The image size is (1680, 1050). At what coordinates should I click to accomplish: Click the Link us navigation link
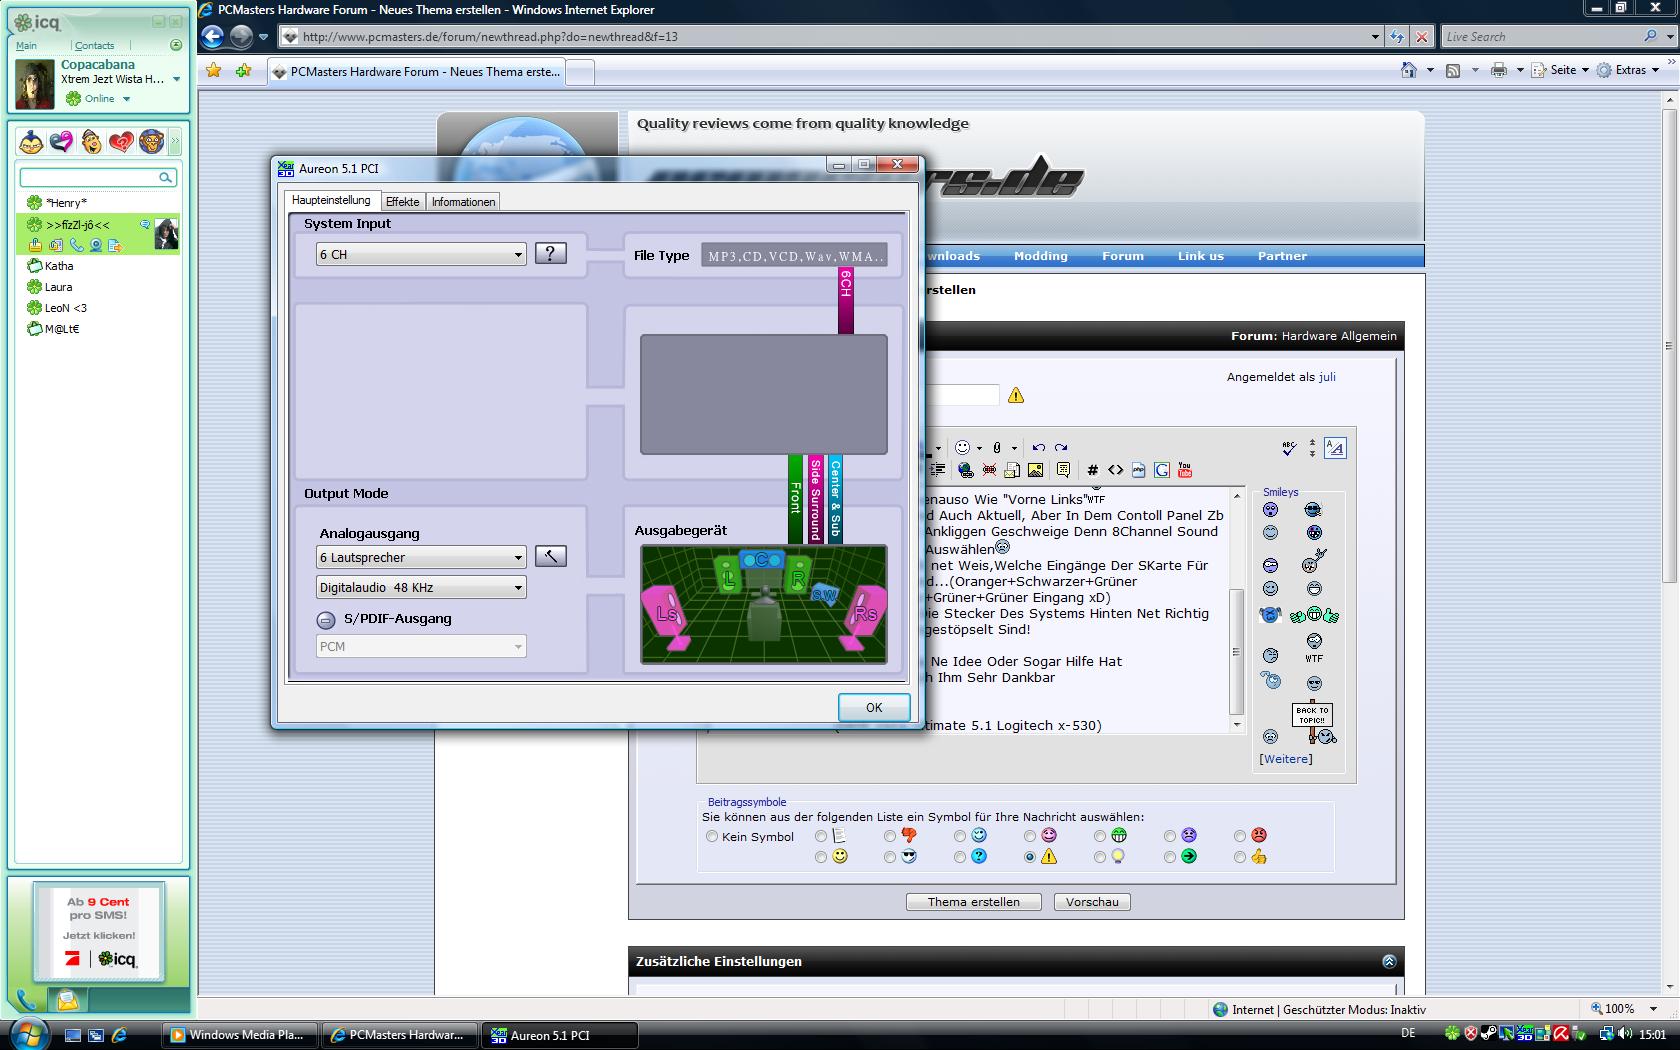(x=1201, y=256)
